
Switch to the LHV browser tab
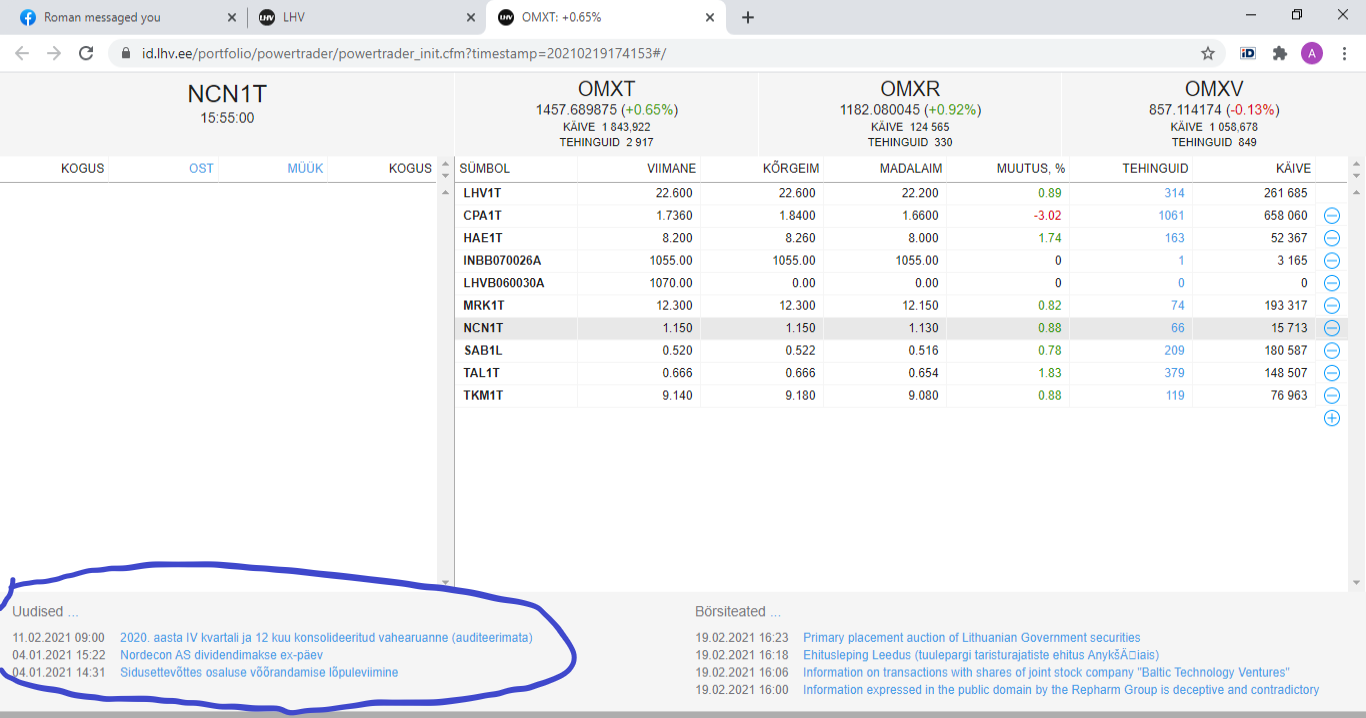[x=360, y=17]
